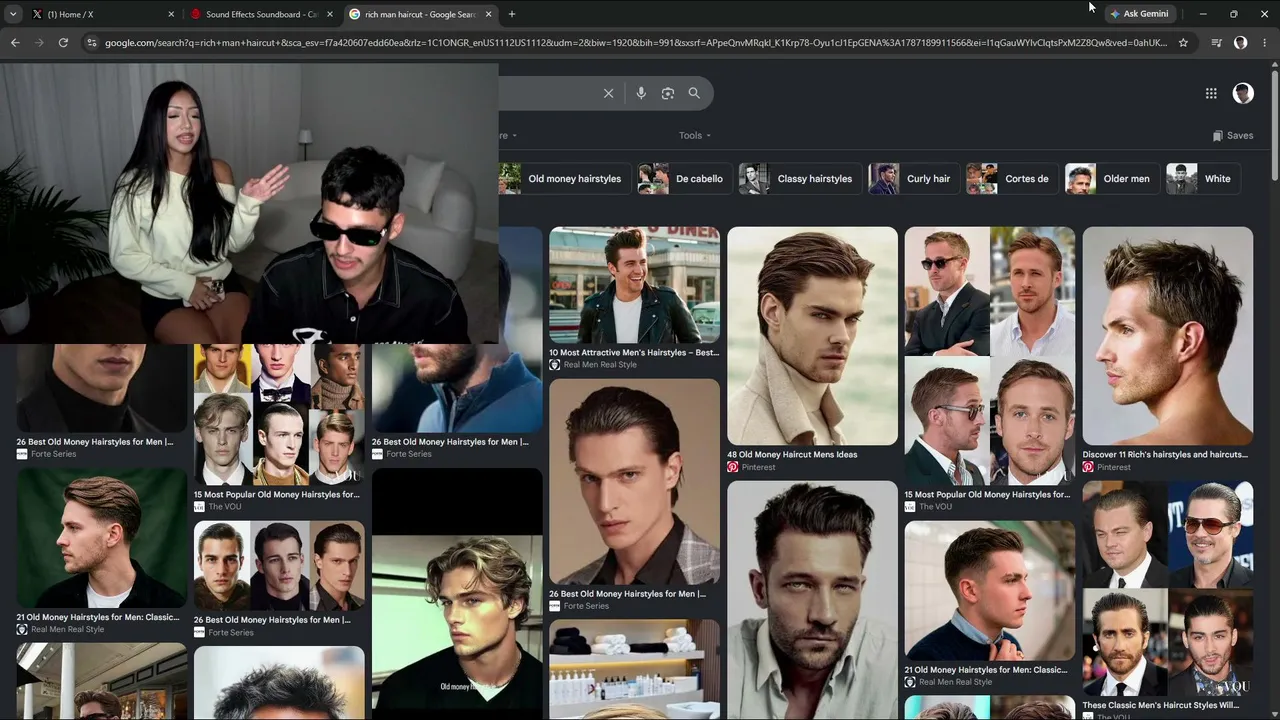Image resolution: width=1280 pixels, height=720 pixels.
Task: Bookmark this page with the star icon
Action: pyautogui.click(x=1183, y=43)
